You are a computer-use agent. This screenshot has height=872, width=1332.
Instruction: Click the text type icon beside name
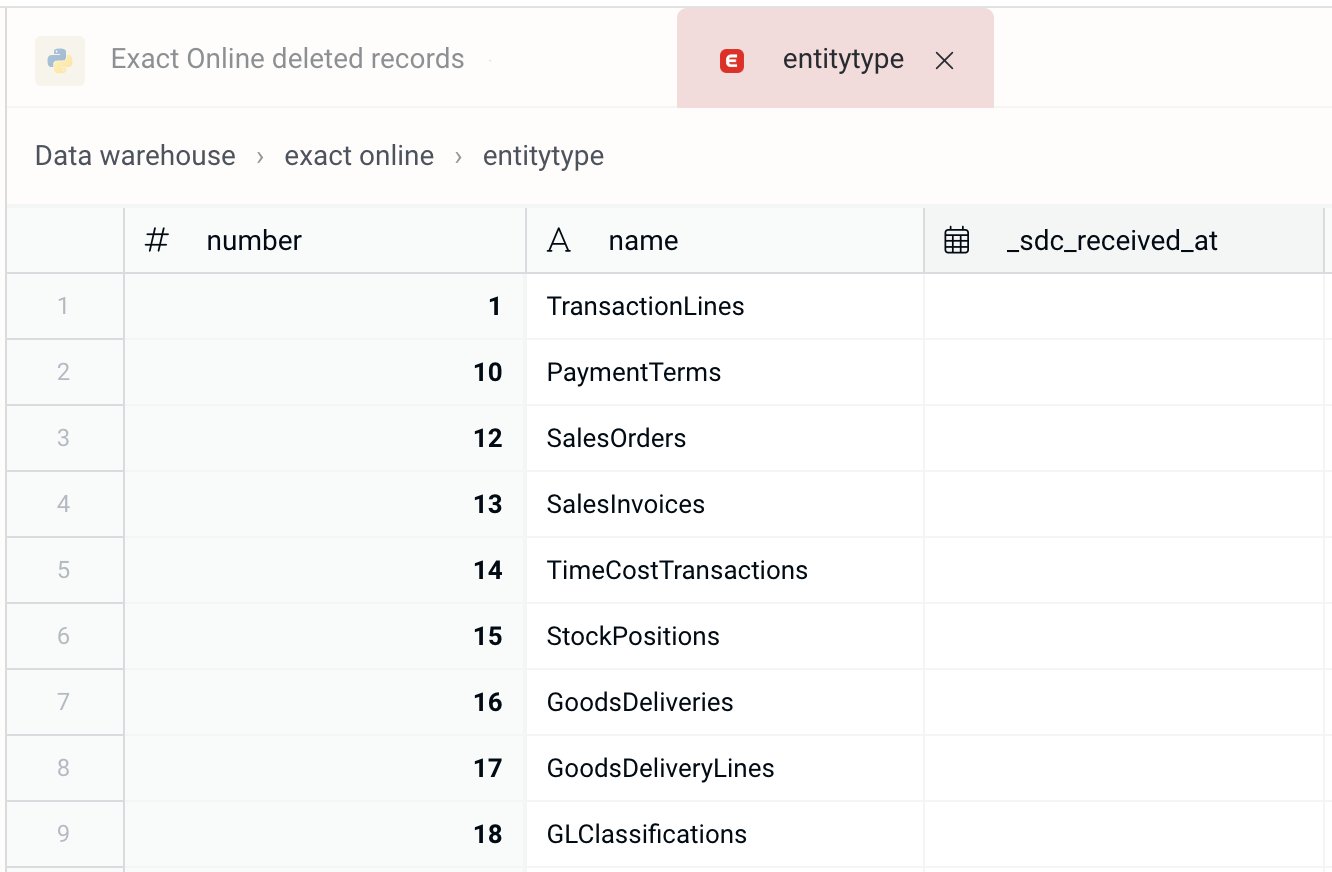coord(559,240)
